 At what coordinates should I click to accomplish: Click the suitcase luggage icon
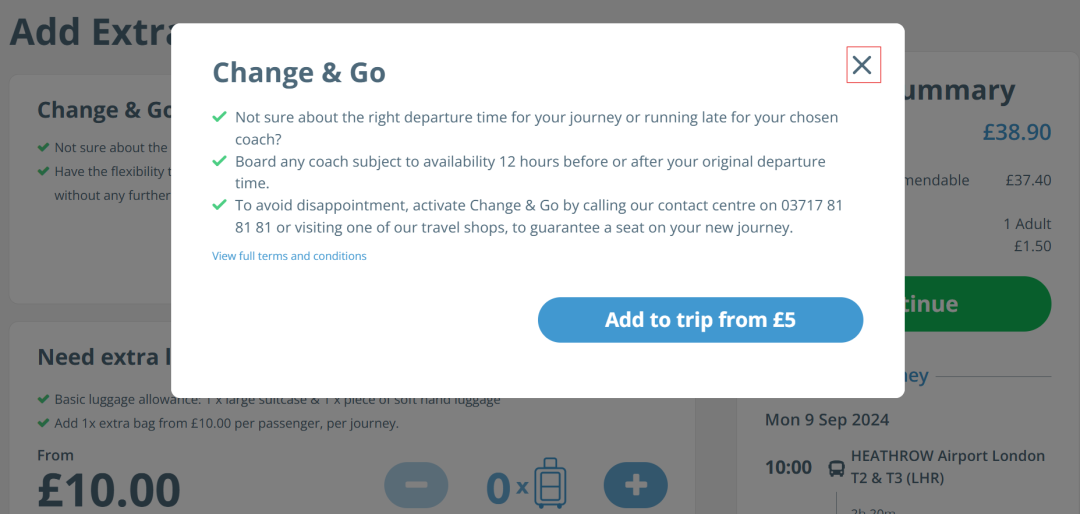550,484
